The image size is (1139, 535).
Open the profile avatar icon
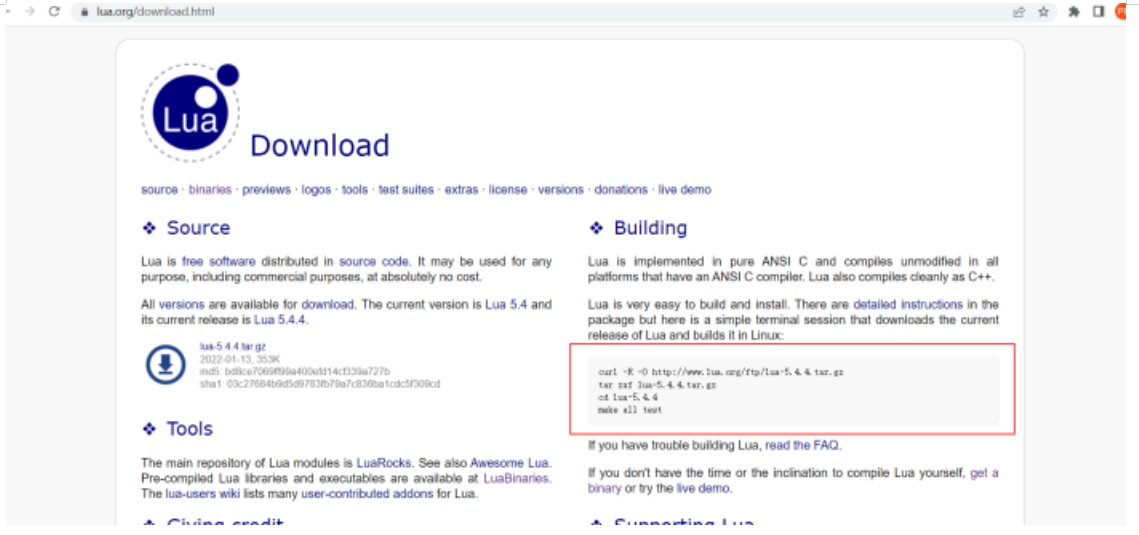(x=1121, y=12)
